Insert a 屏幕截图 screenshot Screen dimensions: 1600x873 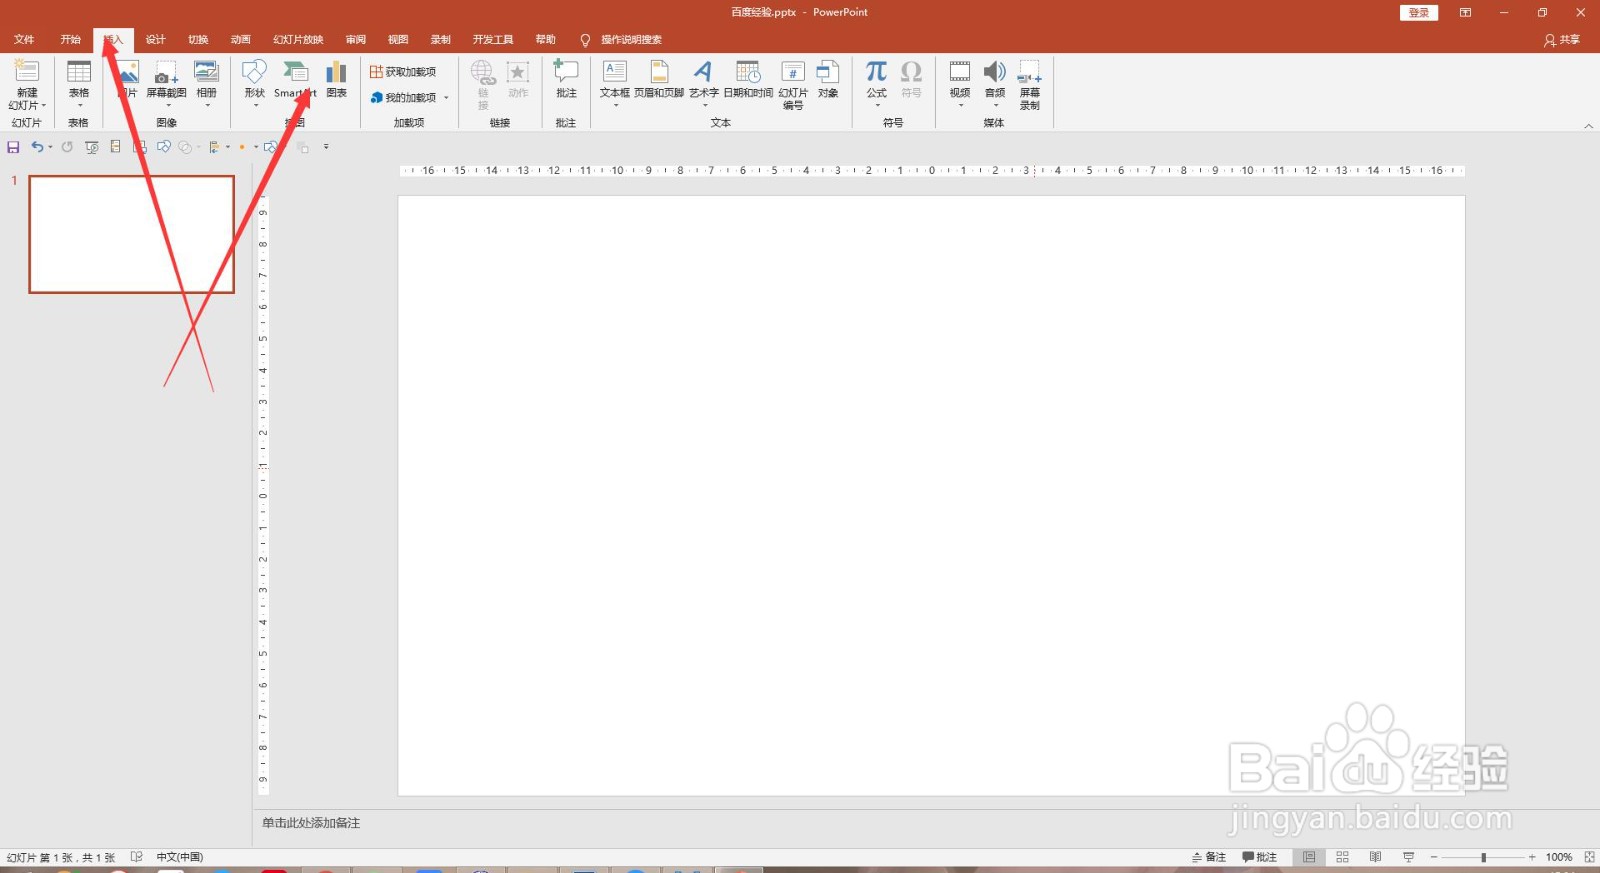coord(166,84)
